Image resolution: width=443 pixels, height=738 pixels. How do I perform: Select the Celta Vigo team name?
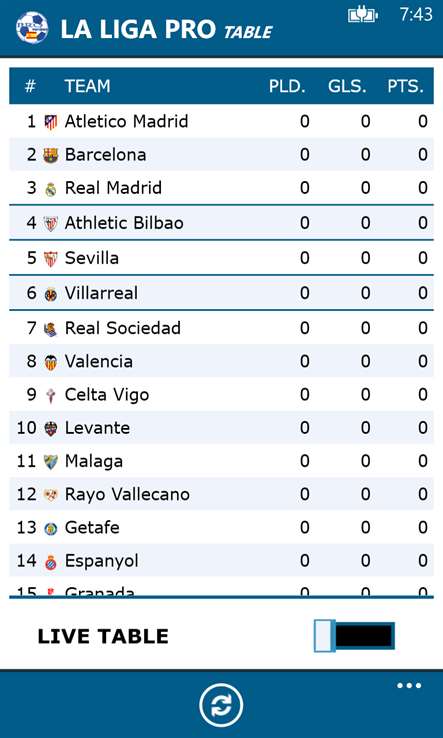107,395
